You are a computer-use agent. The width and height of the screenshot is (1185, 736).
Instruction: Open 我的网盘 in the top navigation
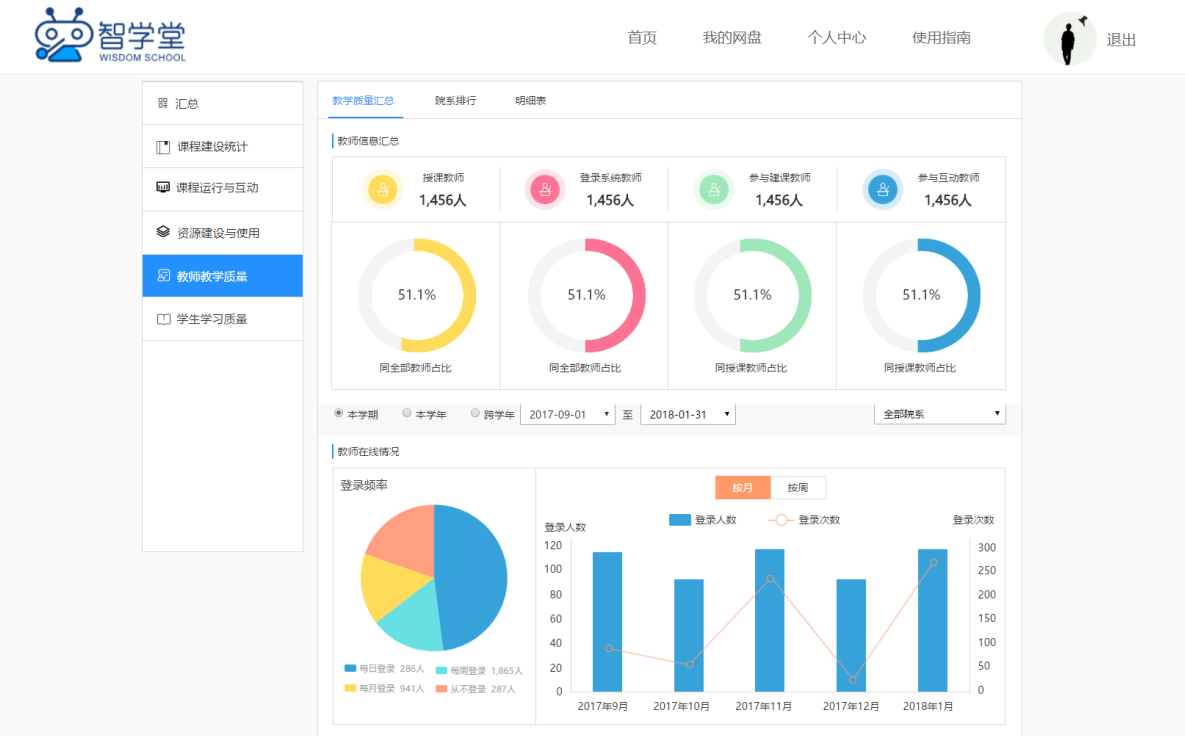pos(732,38)
